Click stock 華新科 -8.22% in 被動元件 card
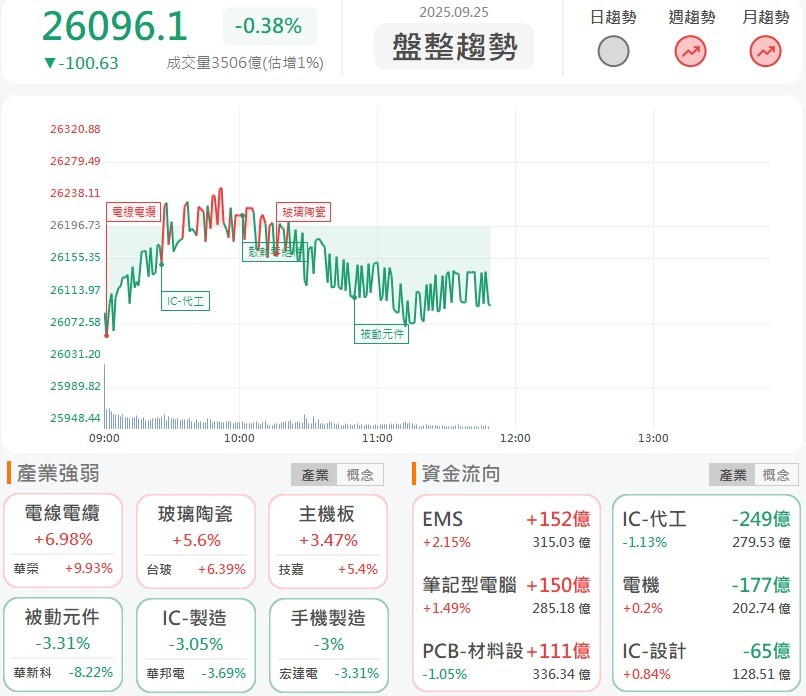 click(63, 672)
